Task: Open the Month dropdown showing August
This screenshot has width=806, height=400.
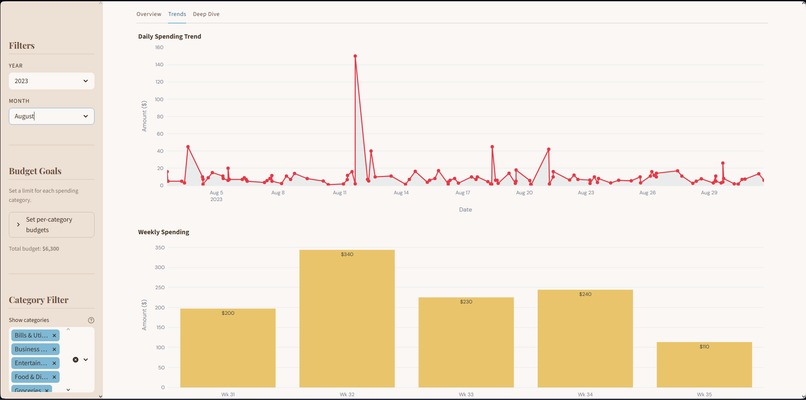Action: (x=51, y=116)
